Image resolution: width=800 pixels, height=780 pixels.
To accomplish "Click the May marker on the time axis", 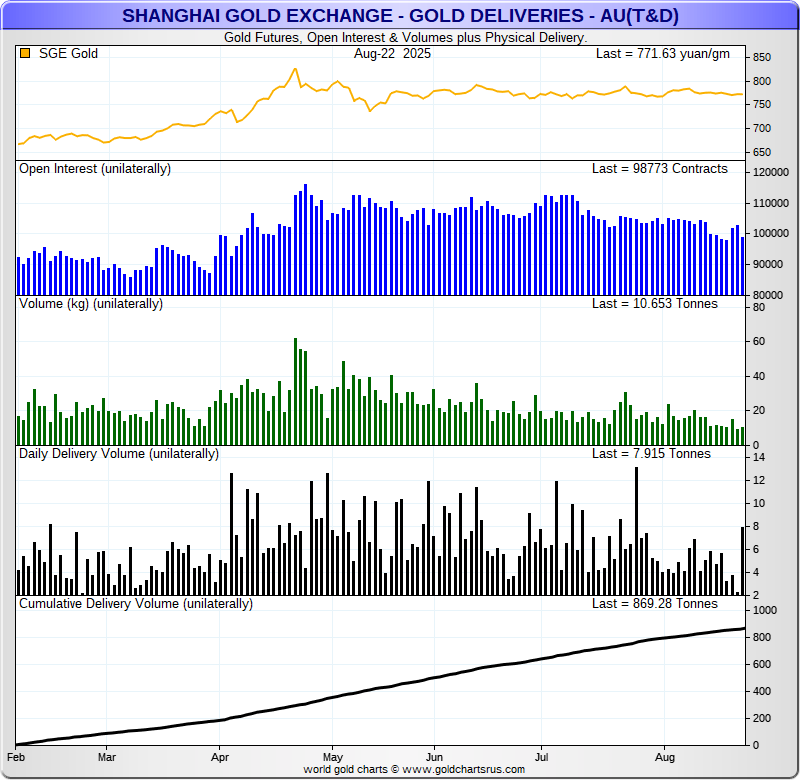I will coord(333,758).
